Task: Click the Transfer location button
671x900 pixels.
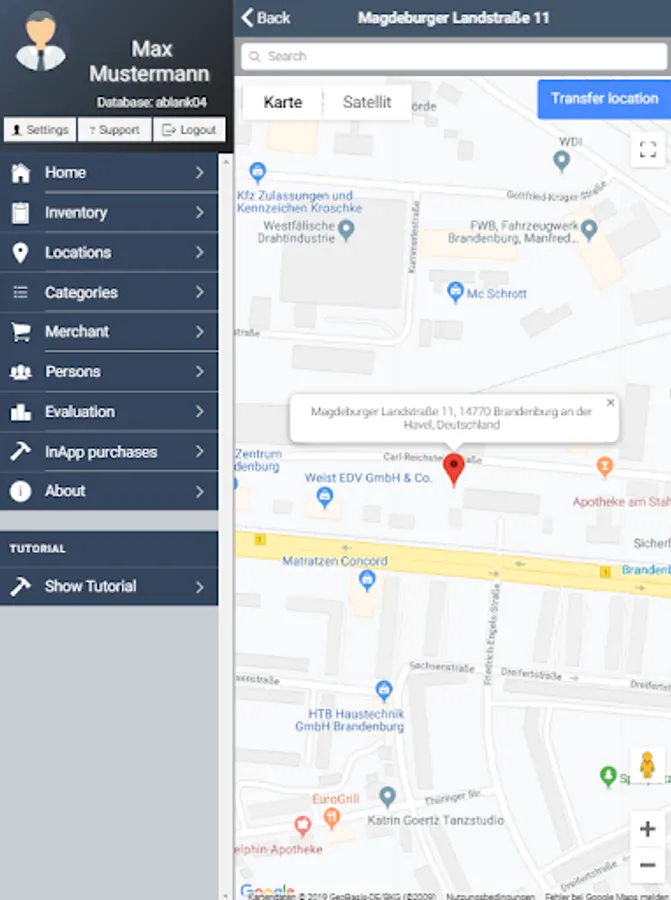Action: (604, 99)
